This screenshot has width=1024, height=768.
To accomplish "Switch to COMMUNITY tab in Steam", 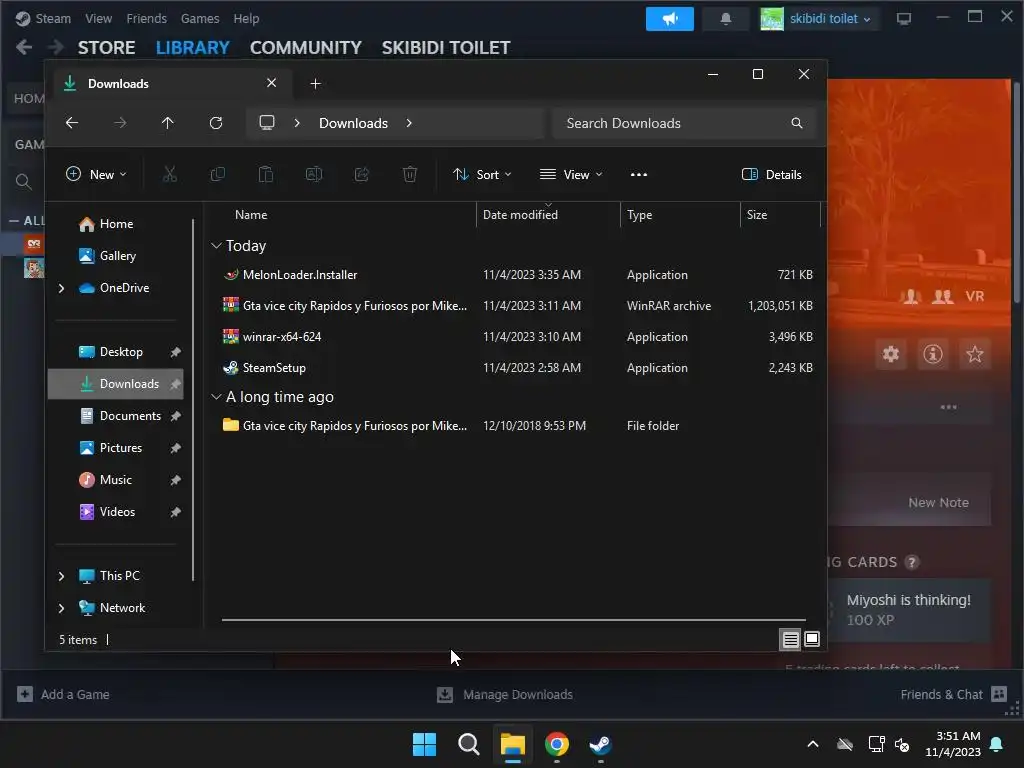I will [306, 48].
